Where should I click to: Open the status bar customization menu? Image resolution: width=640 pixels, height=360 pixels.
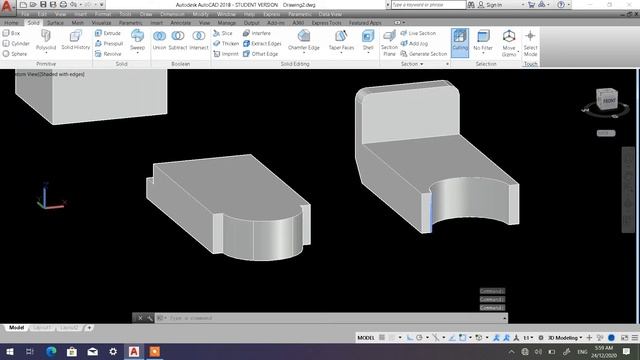[x=635, y=338]
